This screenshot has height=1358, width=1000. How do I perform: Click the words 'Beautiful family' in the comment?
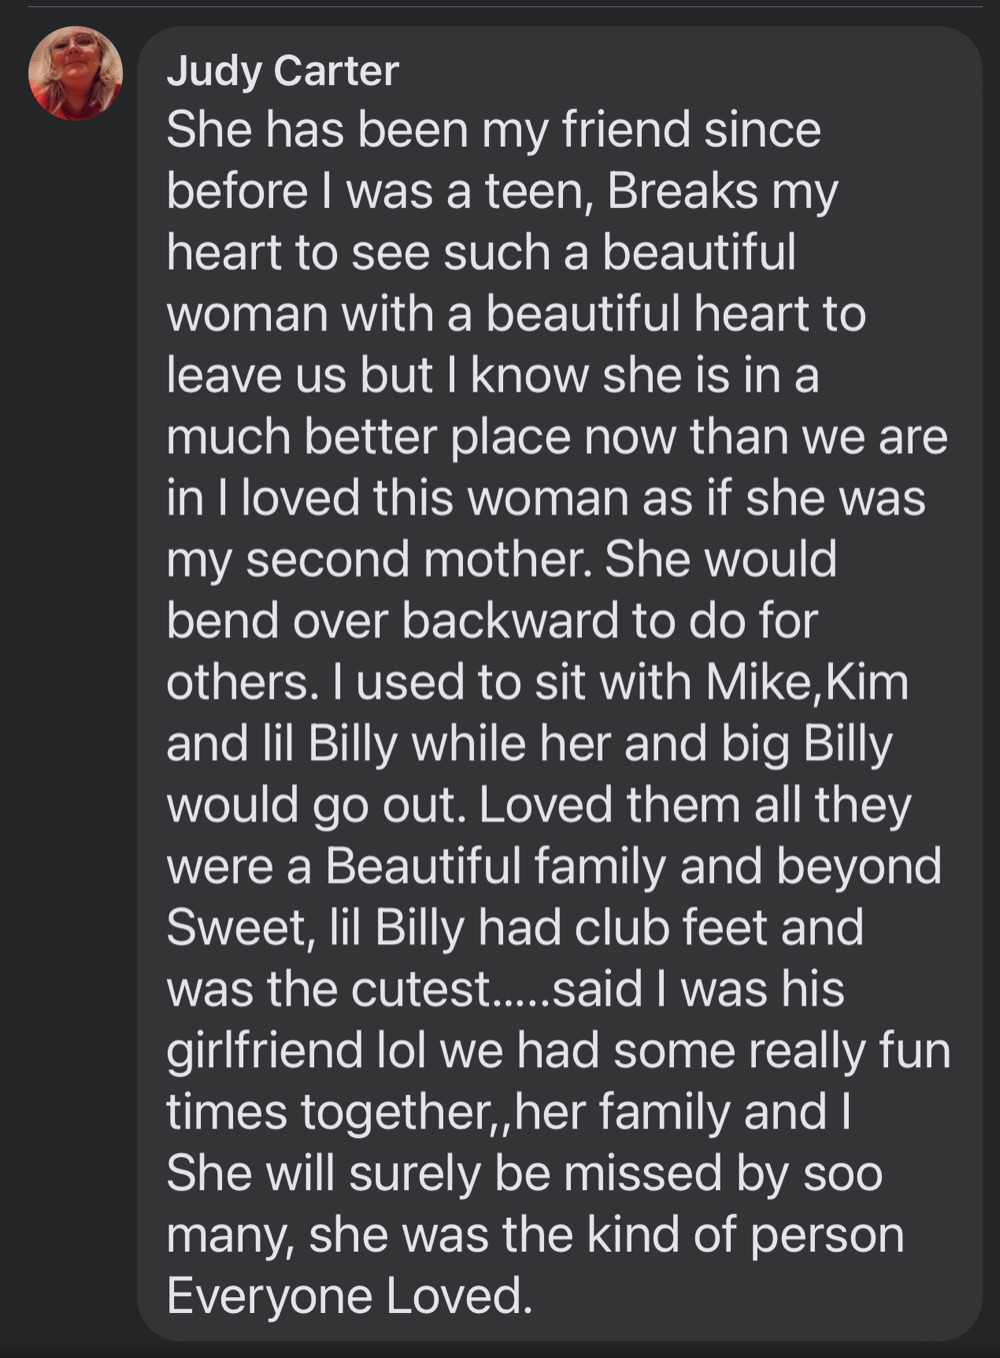(x=495, y=867)
